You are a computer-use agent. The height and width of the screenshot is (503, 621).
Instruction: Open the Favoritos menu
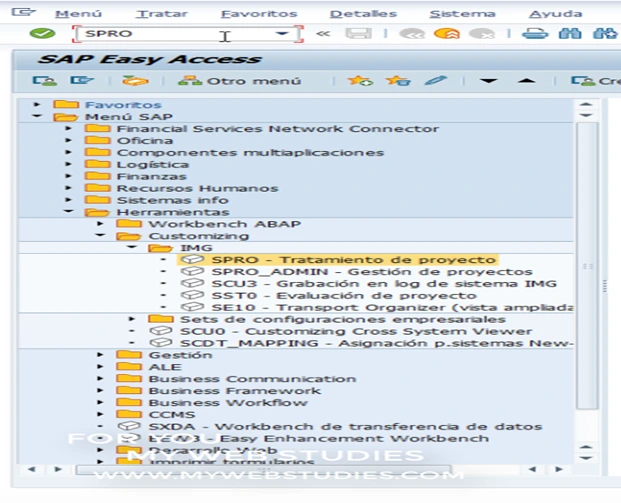pyautogui.click(x=259, y=14)
